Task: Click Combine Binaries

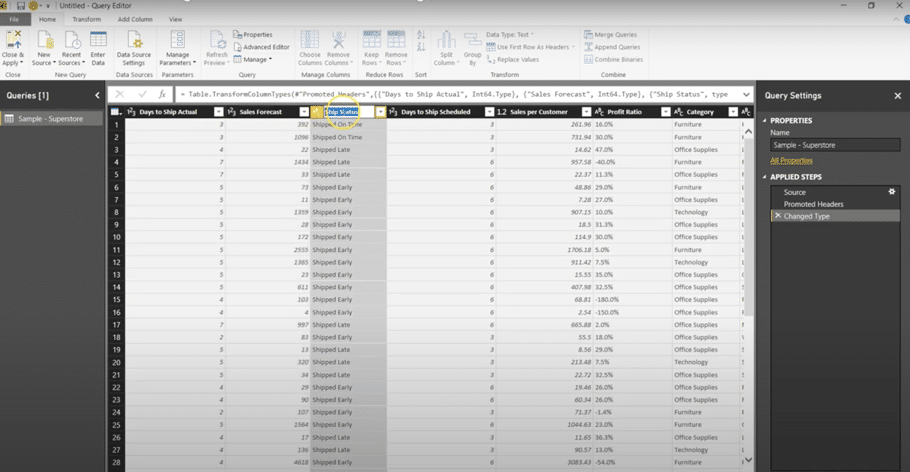Action: coord(613,59)
